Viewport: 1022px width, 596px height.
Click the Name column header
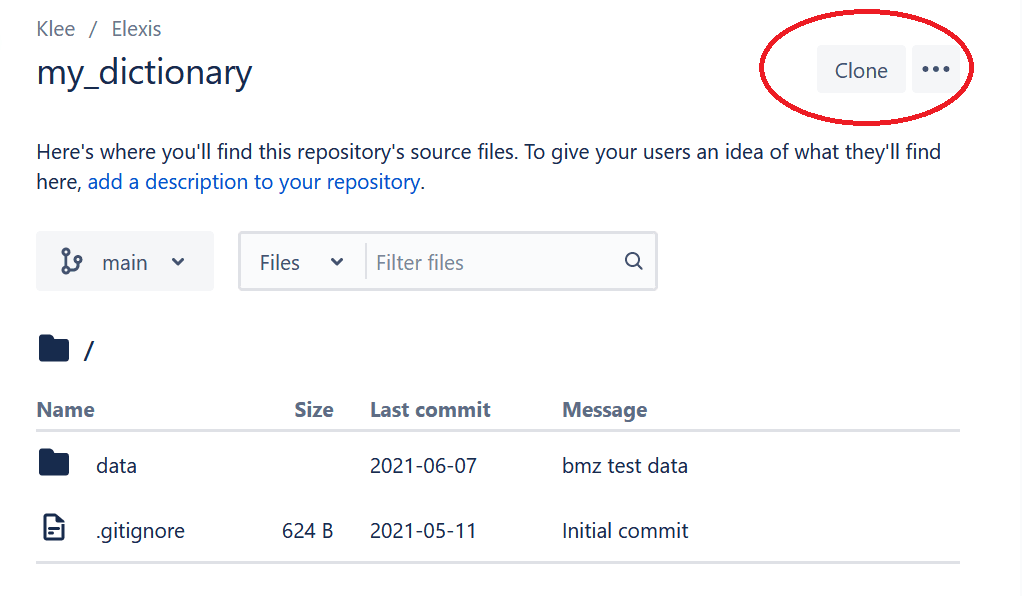65,410
